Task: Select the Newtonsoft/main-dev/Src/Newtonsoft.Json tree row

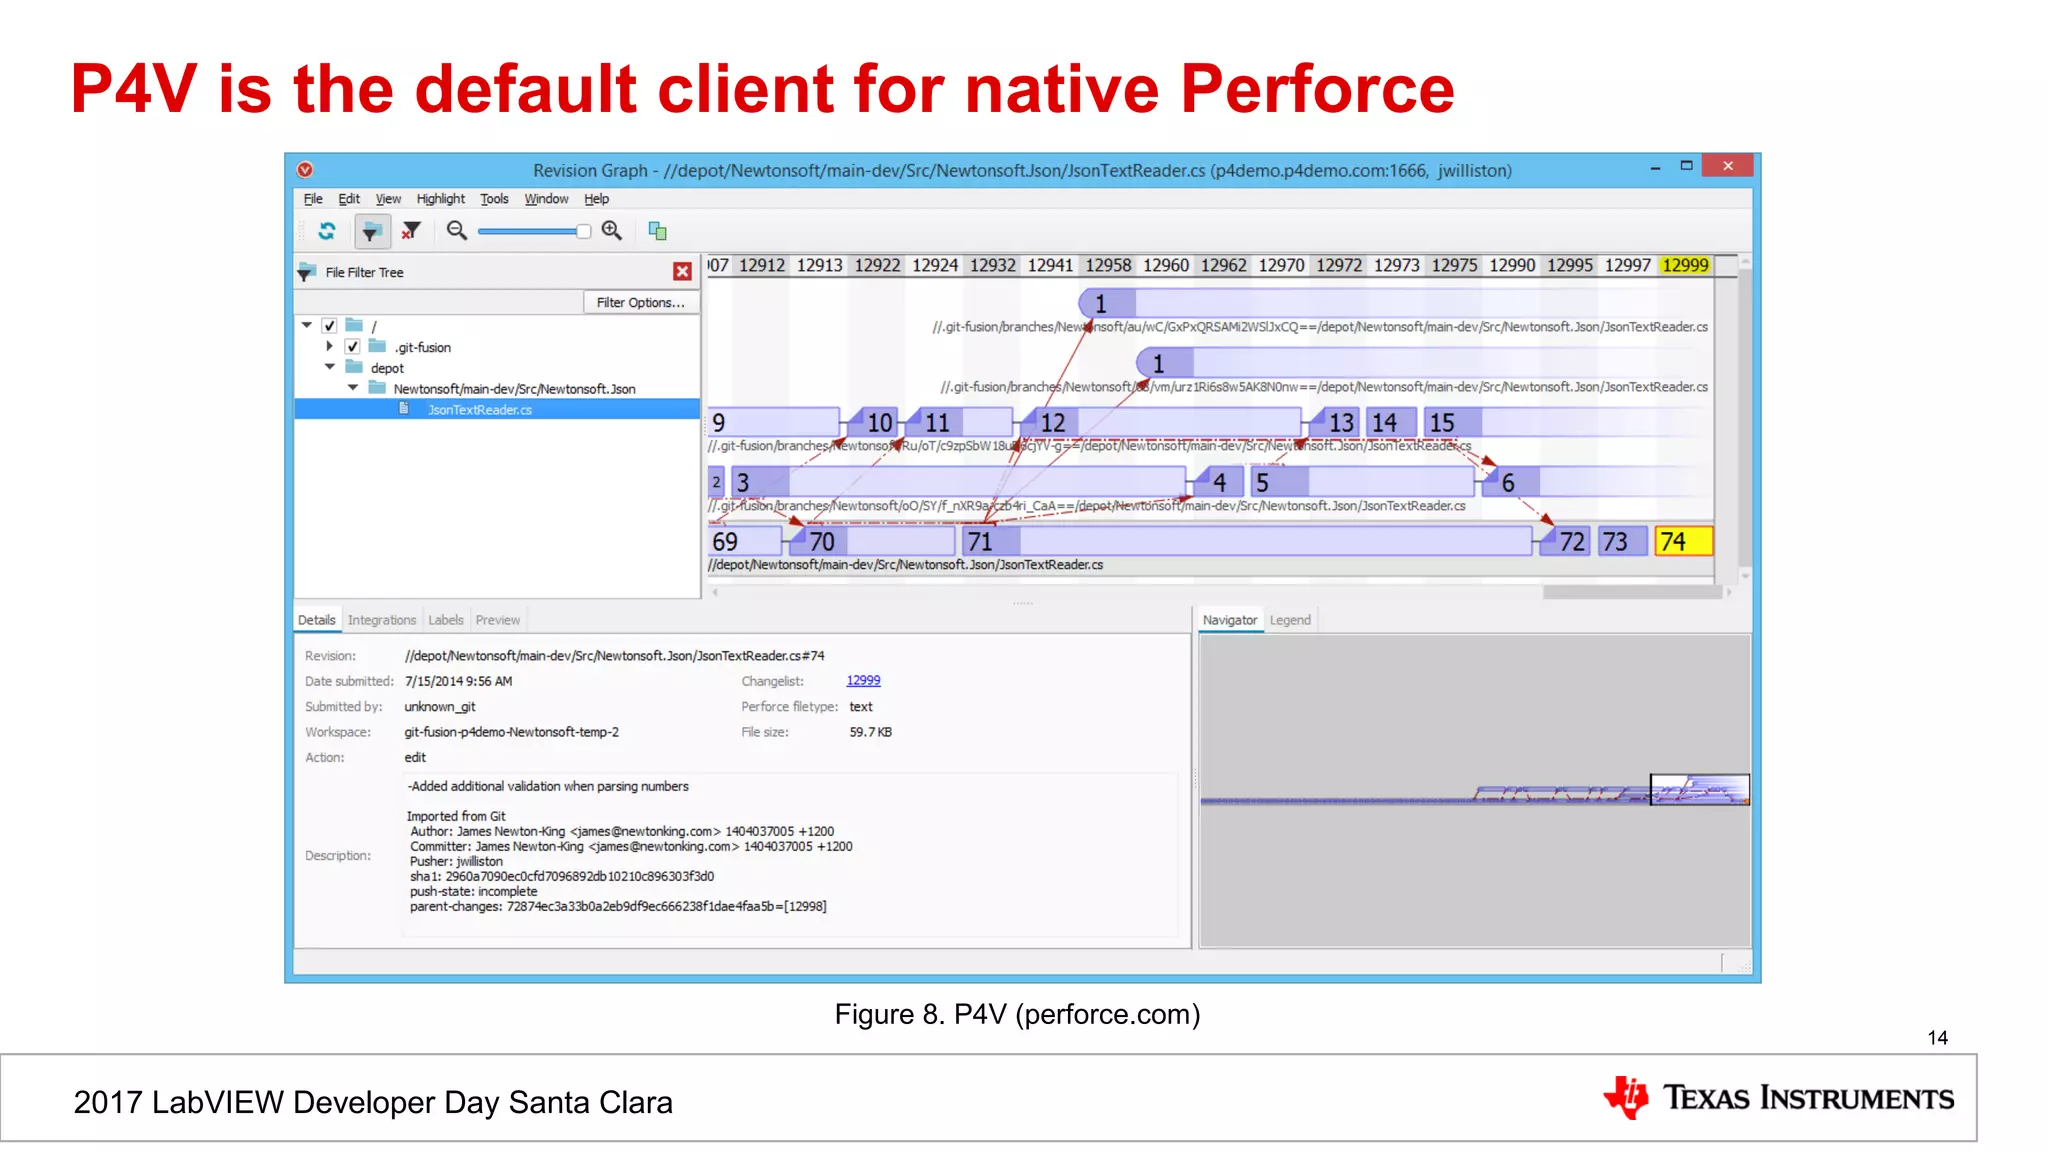Action: click(497, 388)
